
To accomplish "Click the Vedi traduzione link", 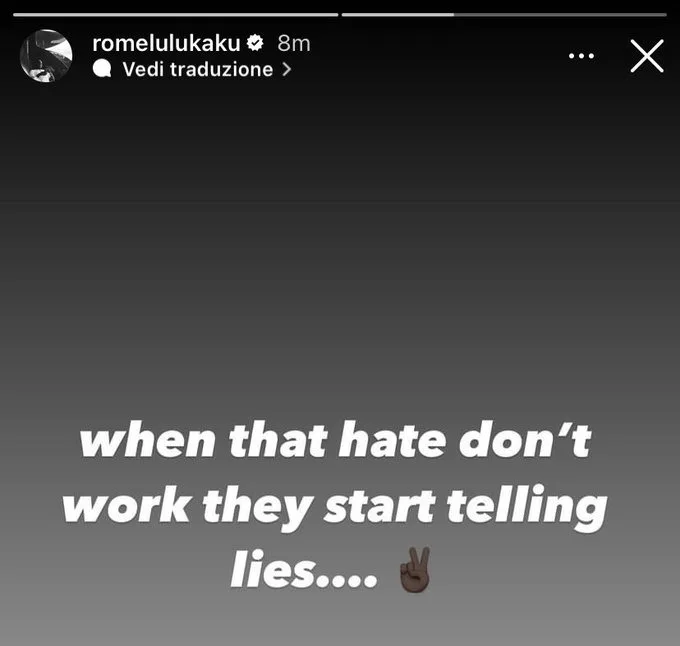I will 198,69.
